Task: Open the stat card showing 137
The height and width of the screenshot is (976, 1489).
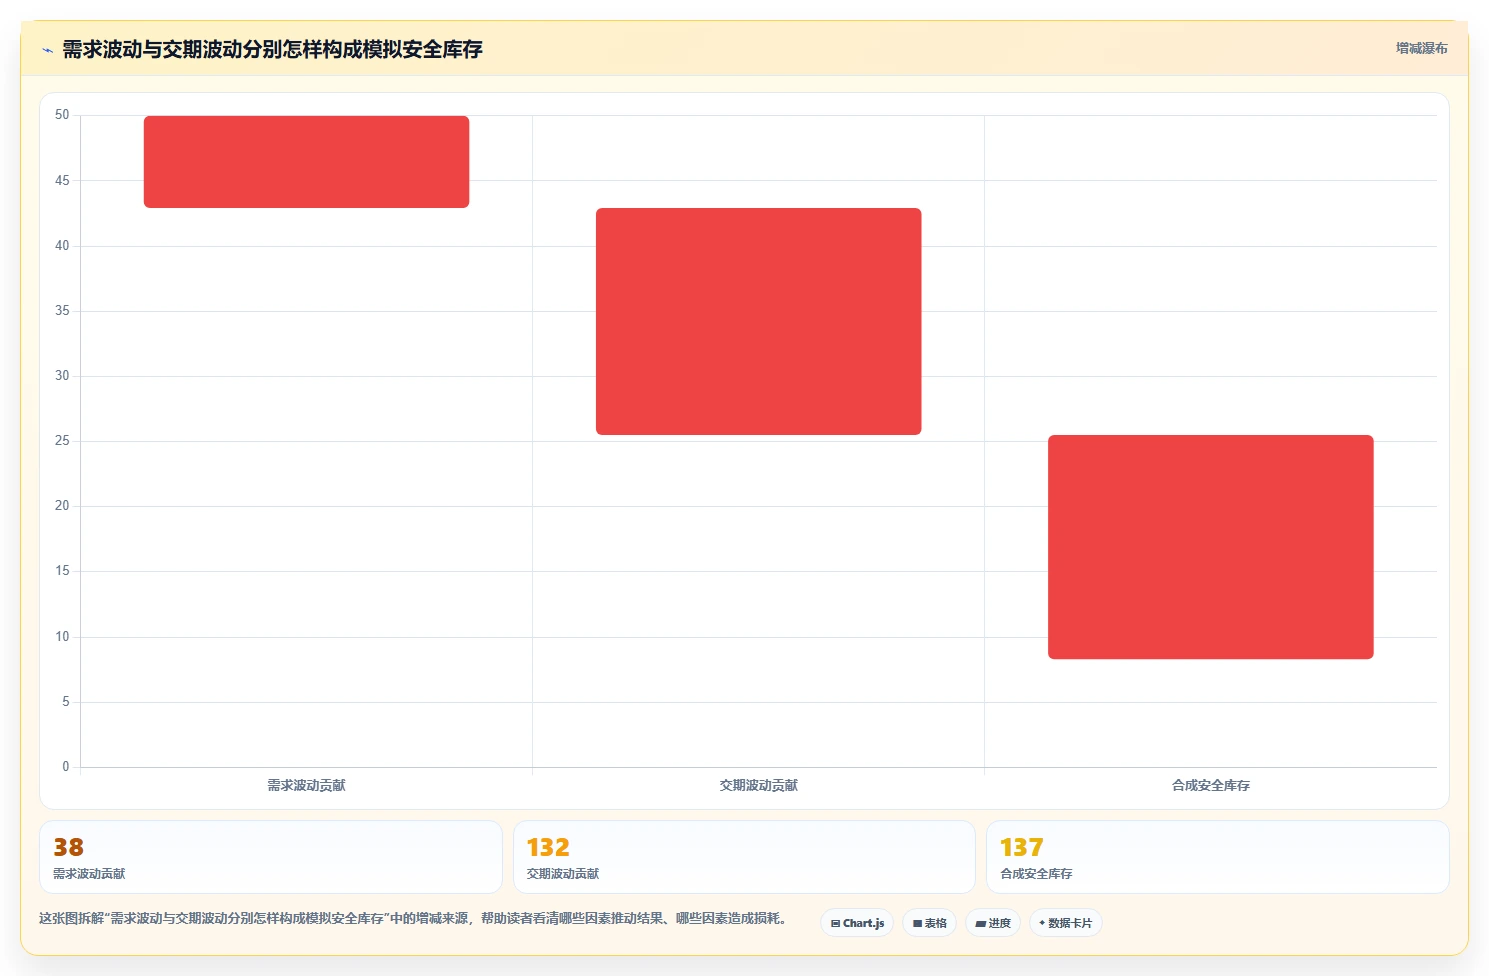Action: click(x=1217, y=857)
